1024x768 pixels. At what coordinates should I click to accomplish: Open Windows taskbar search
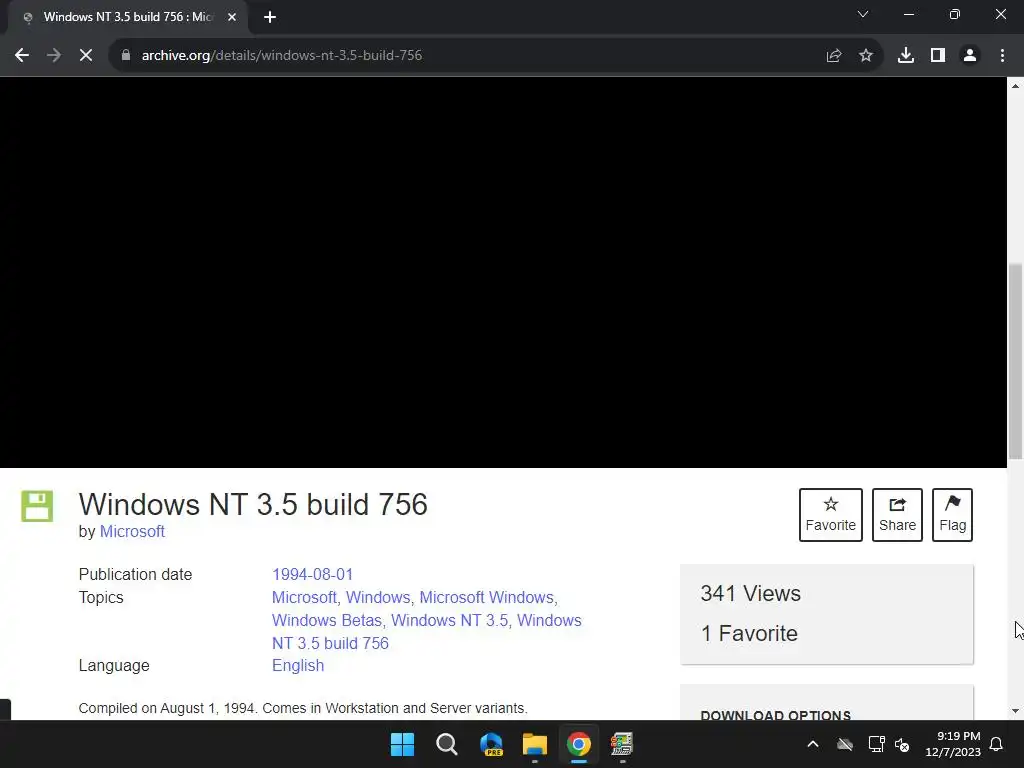point(447,744)
